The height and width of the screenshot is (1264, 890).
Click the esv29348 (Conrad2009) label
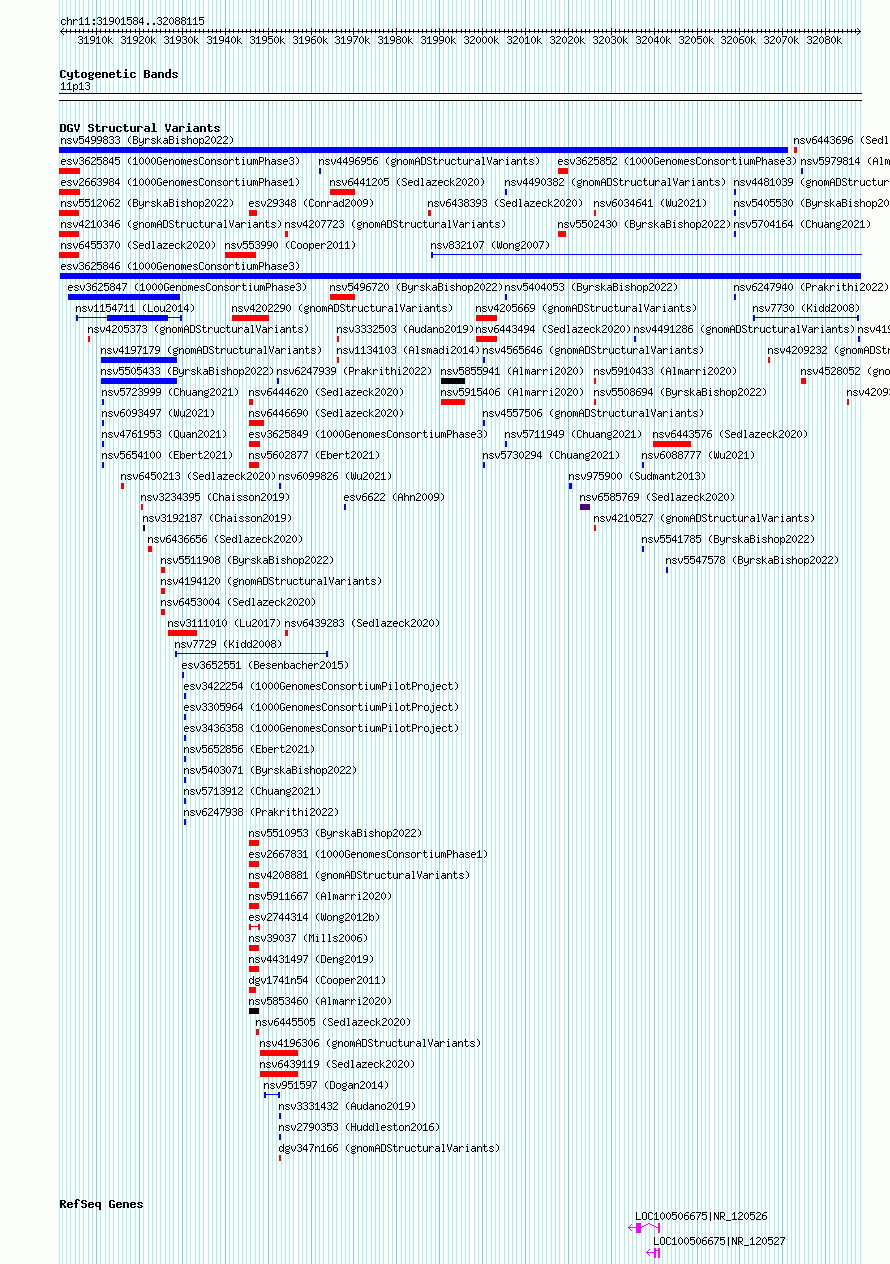pos(311,203)
